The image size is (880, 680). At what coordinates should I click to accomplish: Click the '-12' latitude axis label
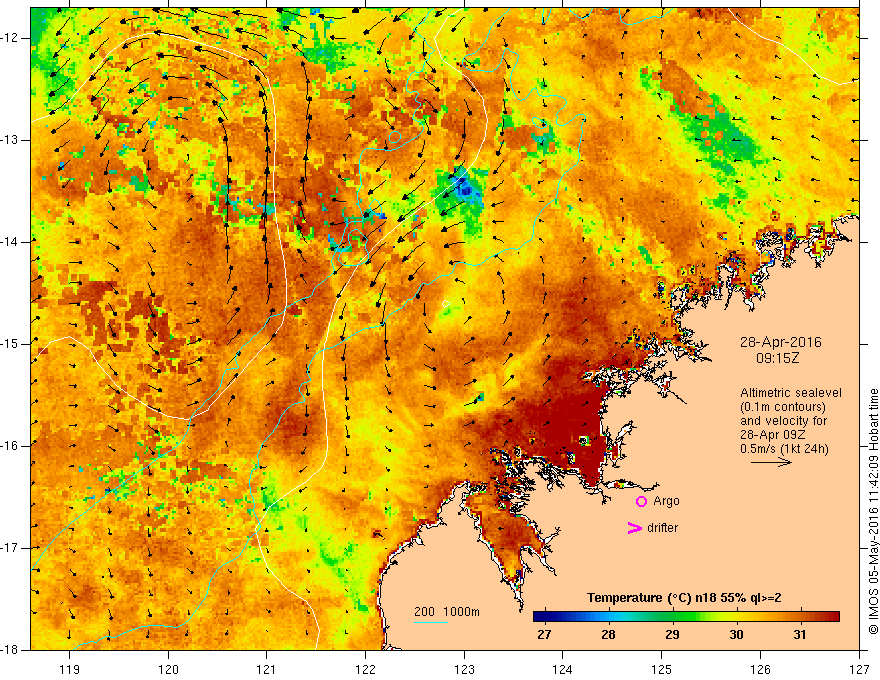click(10, 38)
